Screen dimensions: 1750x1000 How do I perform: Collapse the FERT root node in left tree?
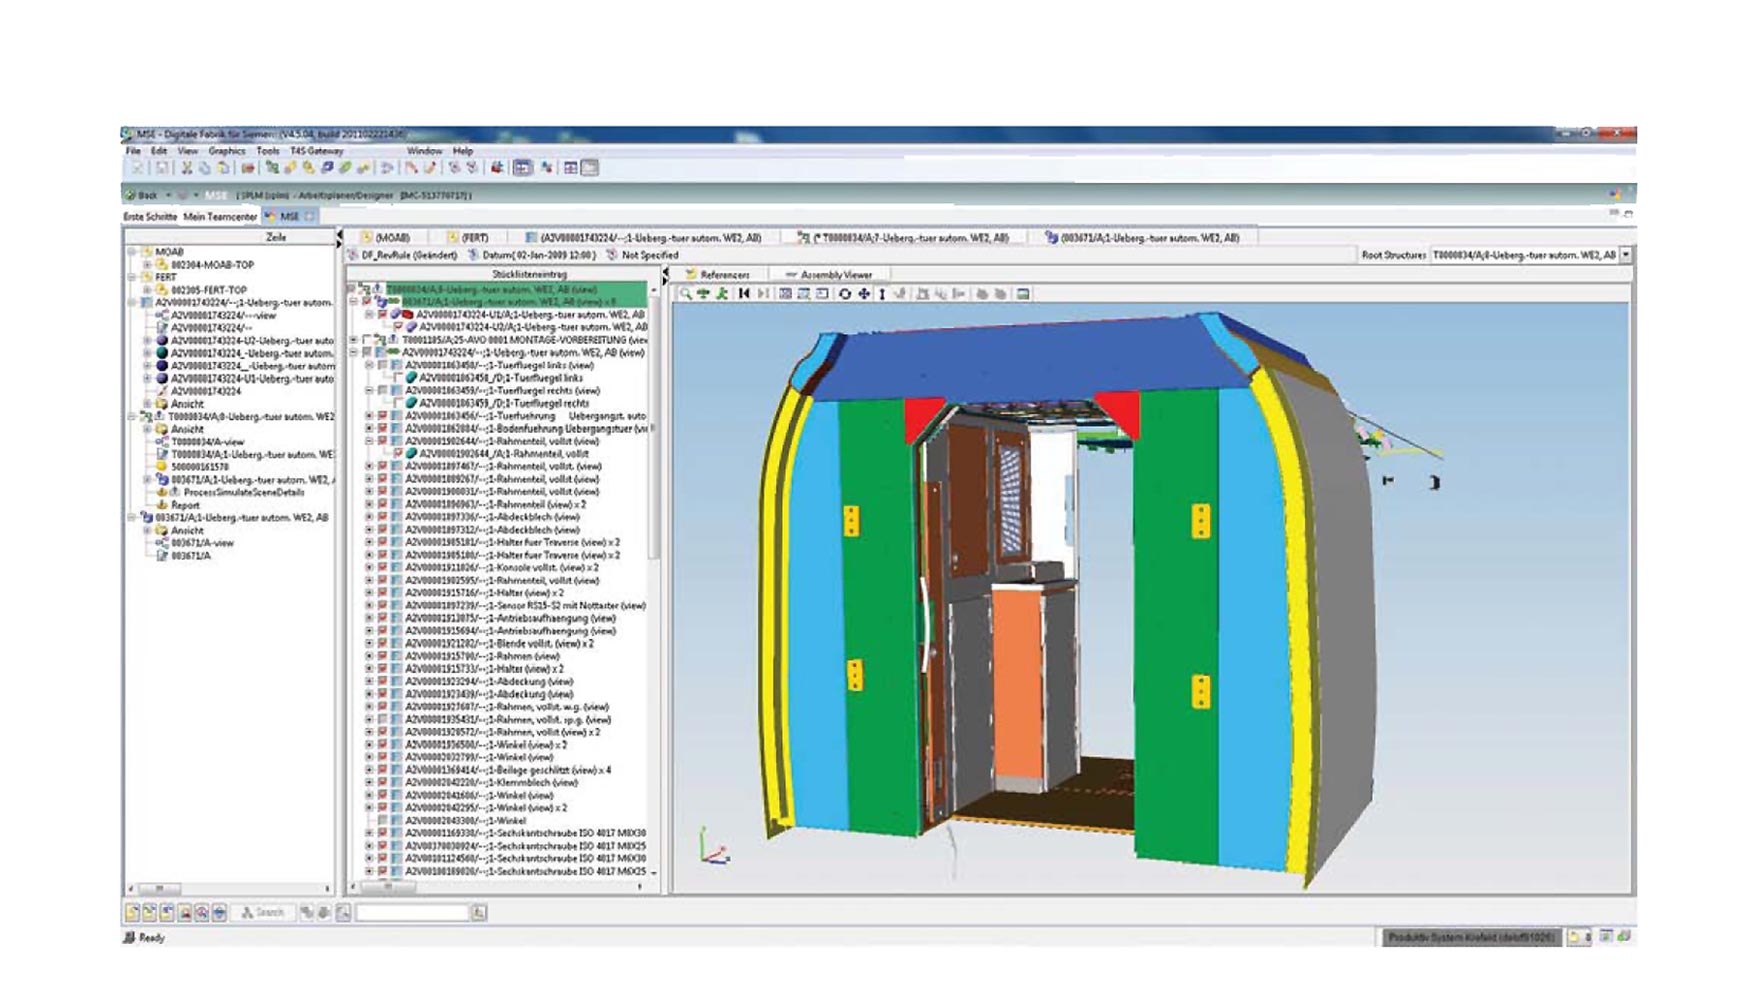(x=132, y=277)
